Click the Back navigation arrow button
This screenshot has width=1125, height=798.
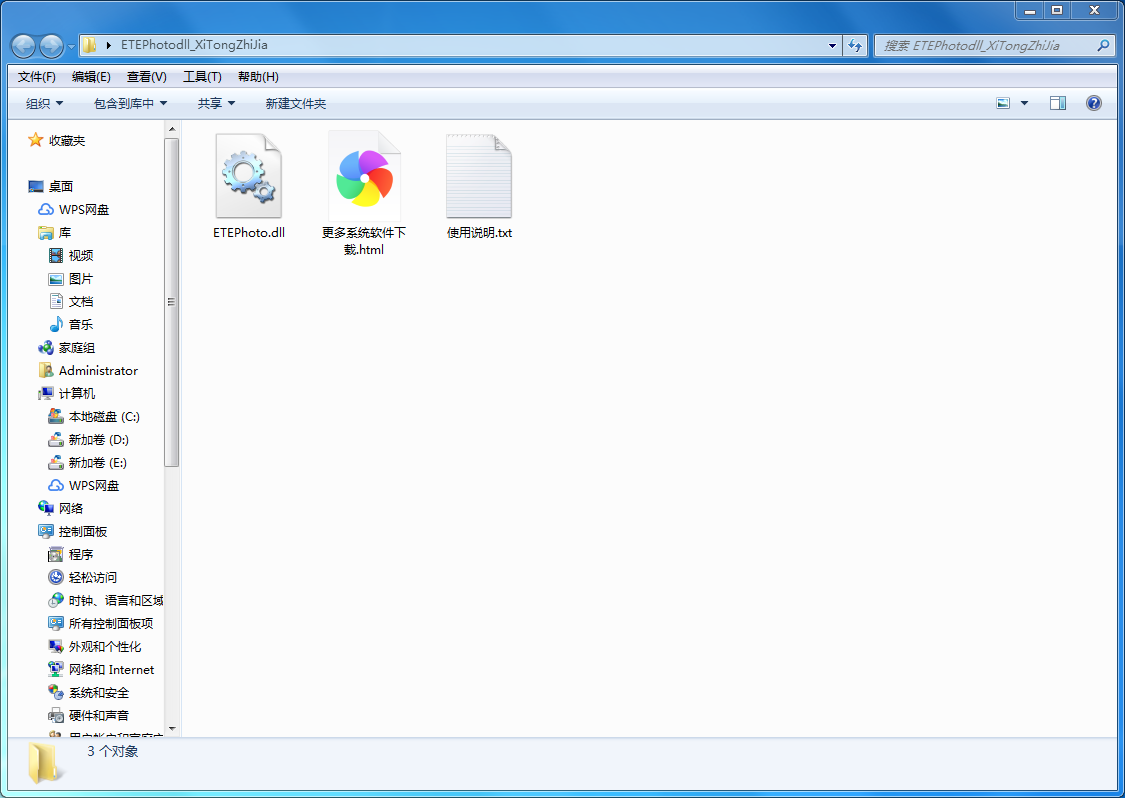(23, 46)
